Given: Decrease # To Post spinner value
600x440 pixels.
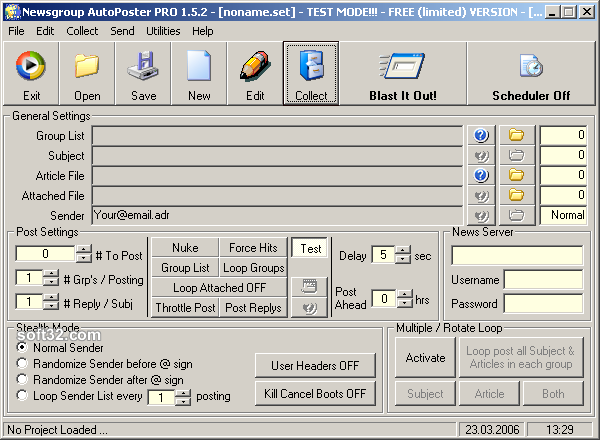Looking at the screenshot, I should point(83,258).
